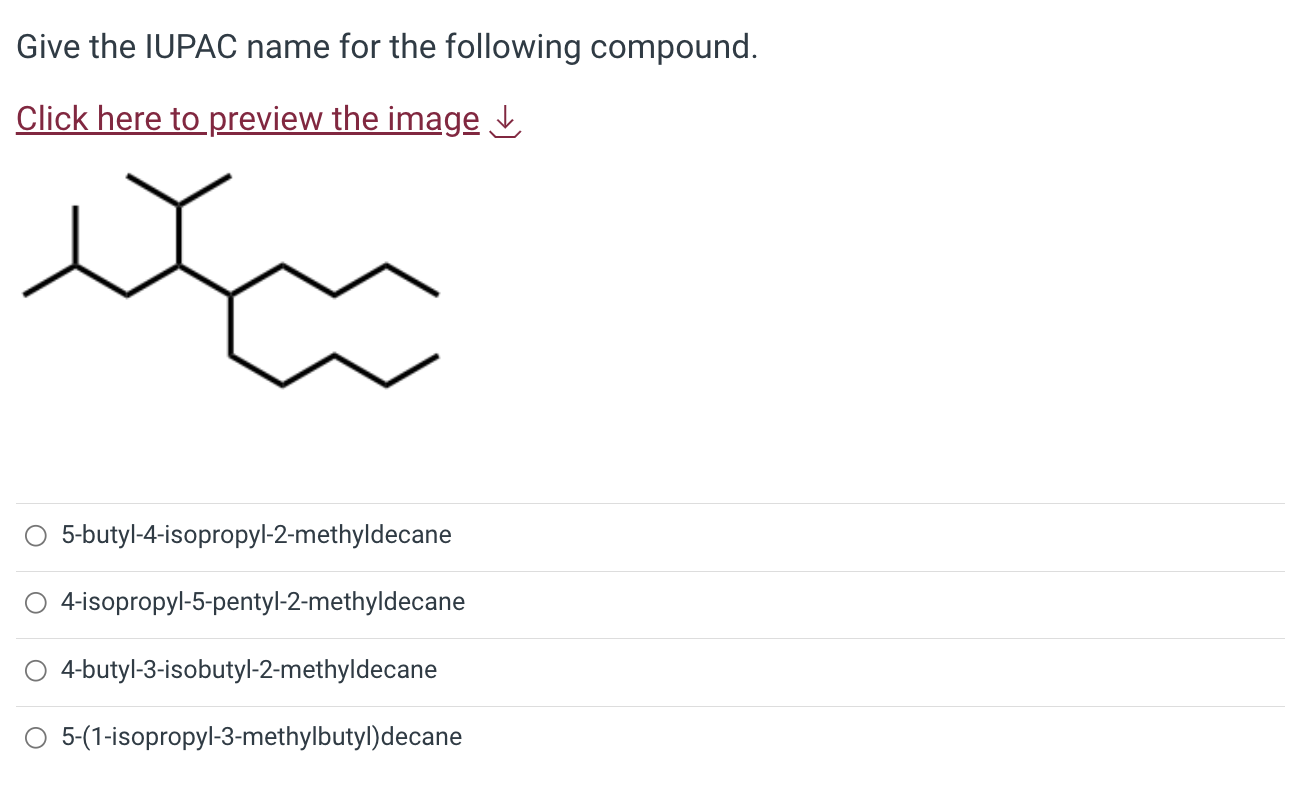The width and height of the screenshot is (1306, 786).
Task: Click the answer text reading 4-butyl-3-isobutyl-2-methyldecane
Action: [249, 670]
